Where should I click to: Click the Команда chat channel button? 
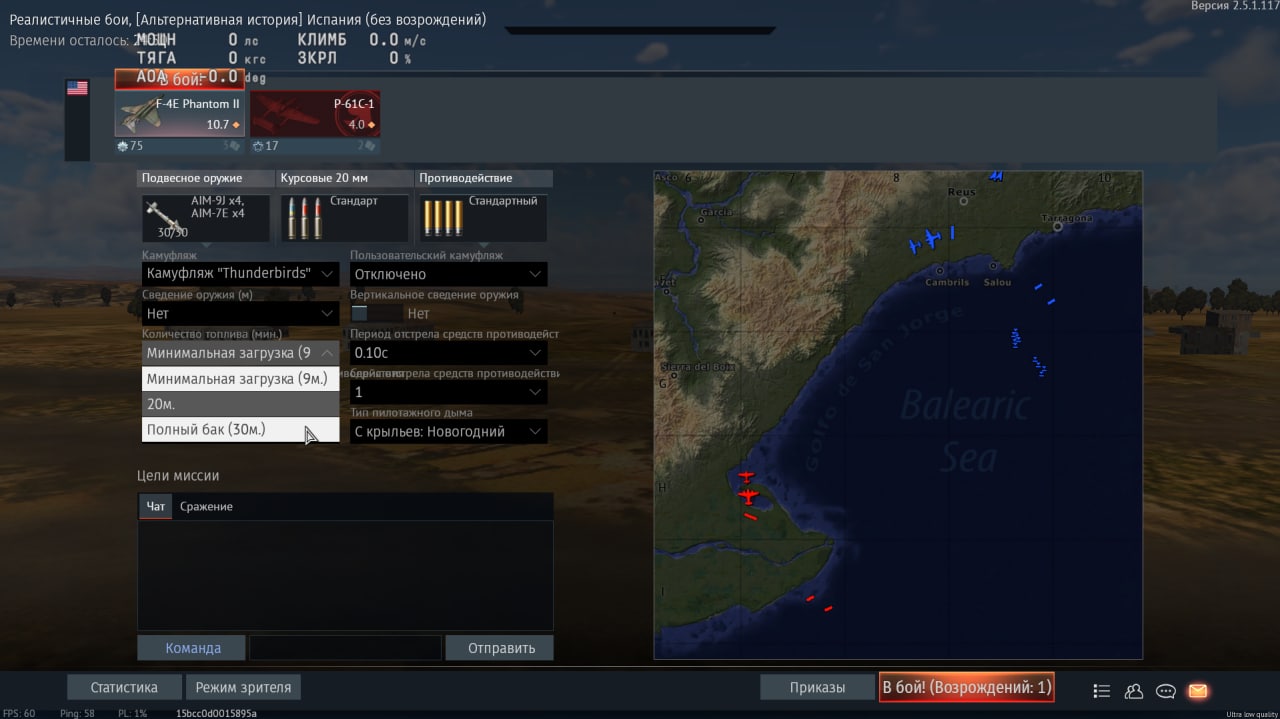[193, 647]
